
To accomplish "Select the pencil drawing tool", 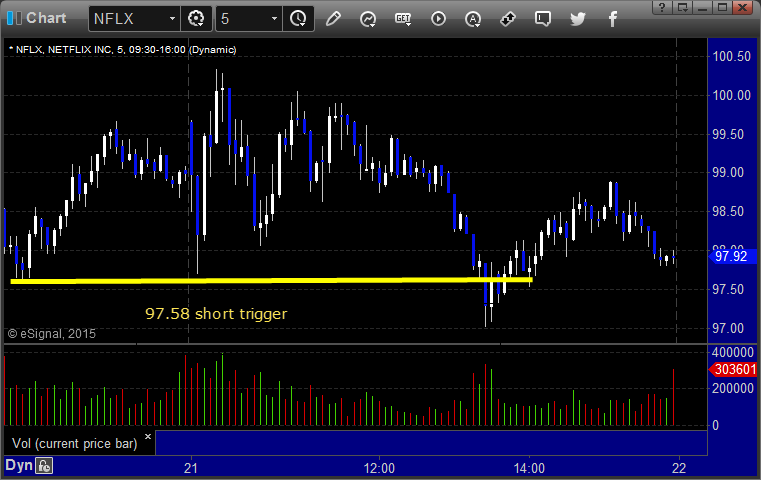I will click(x=333, y=19).
